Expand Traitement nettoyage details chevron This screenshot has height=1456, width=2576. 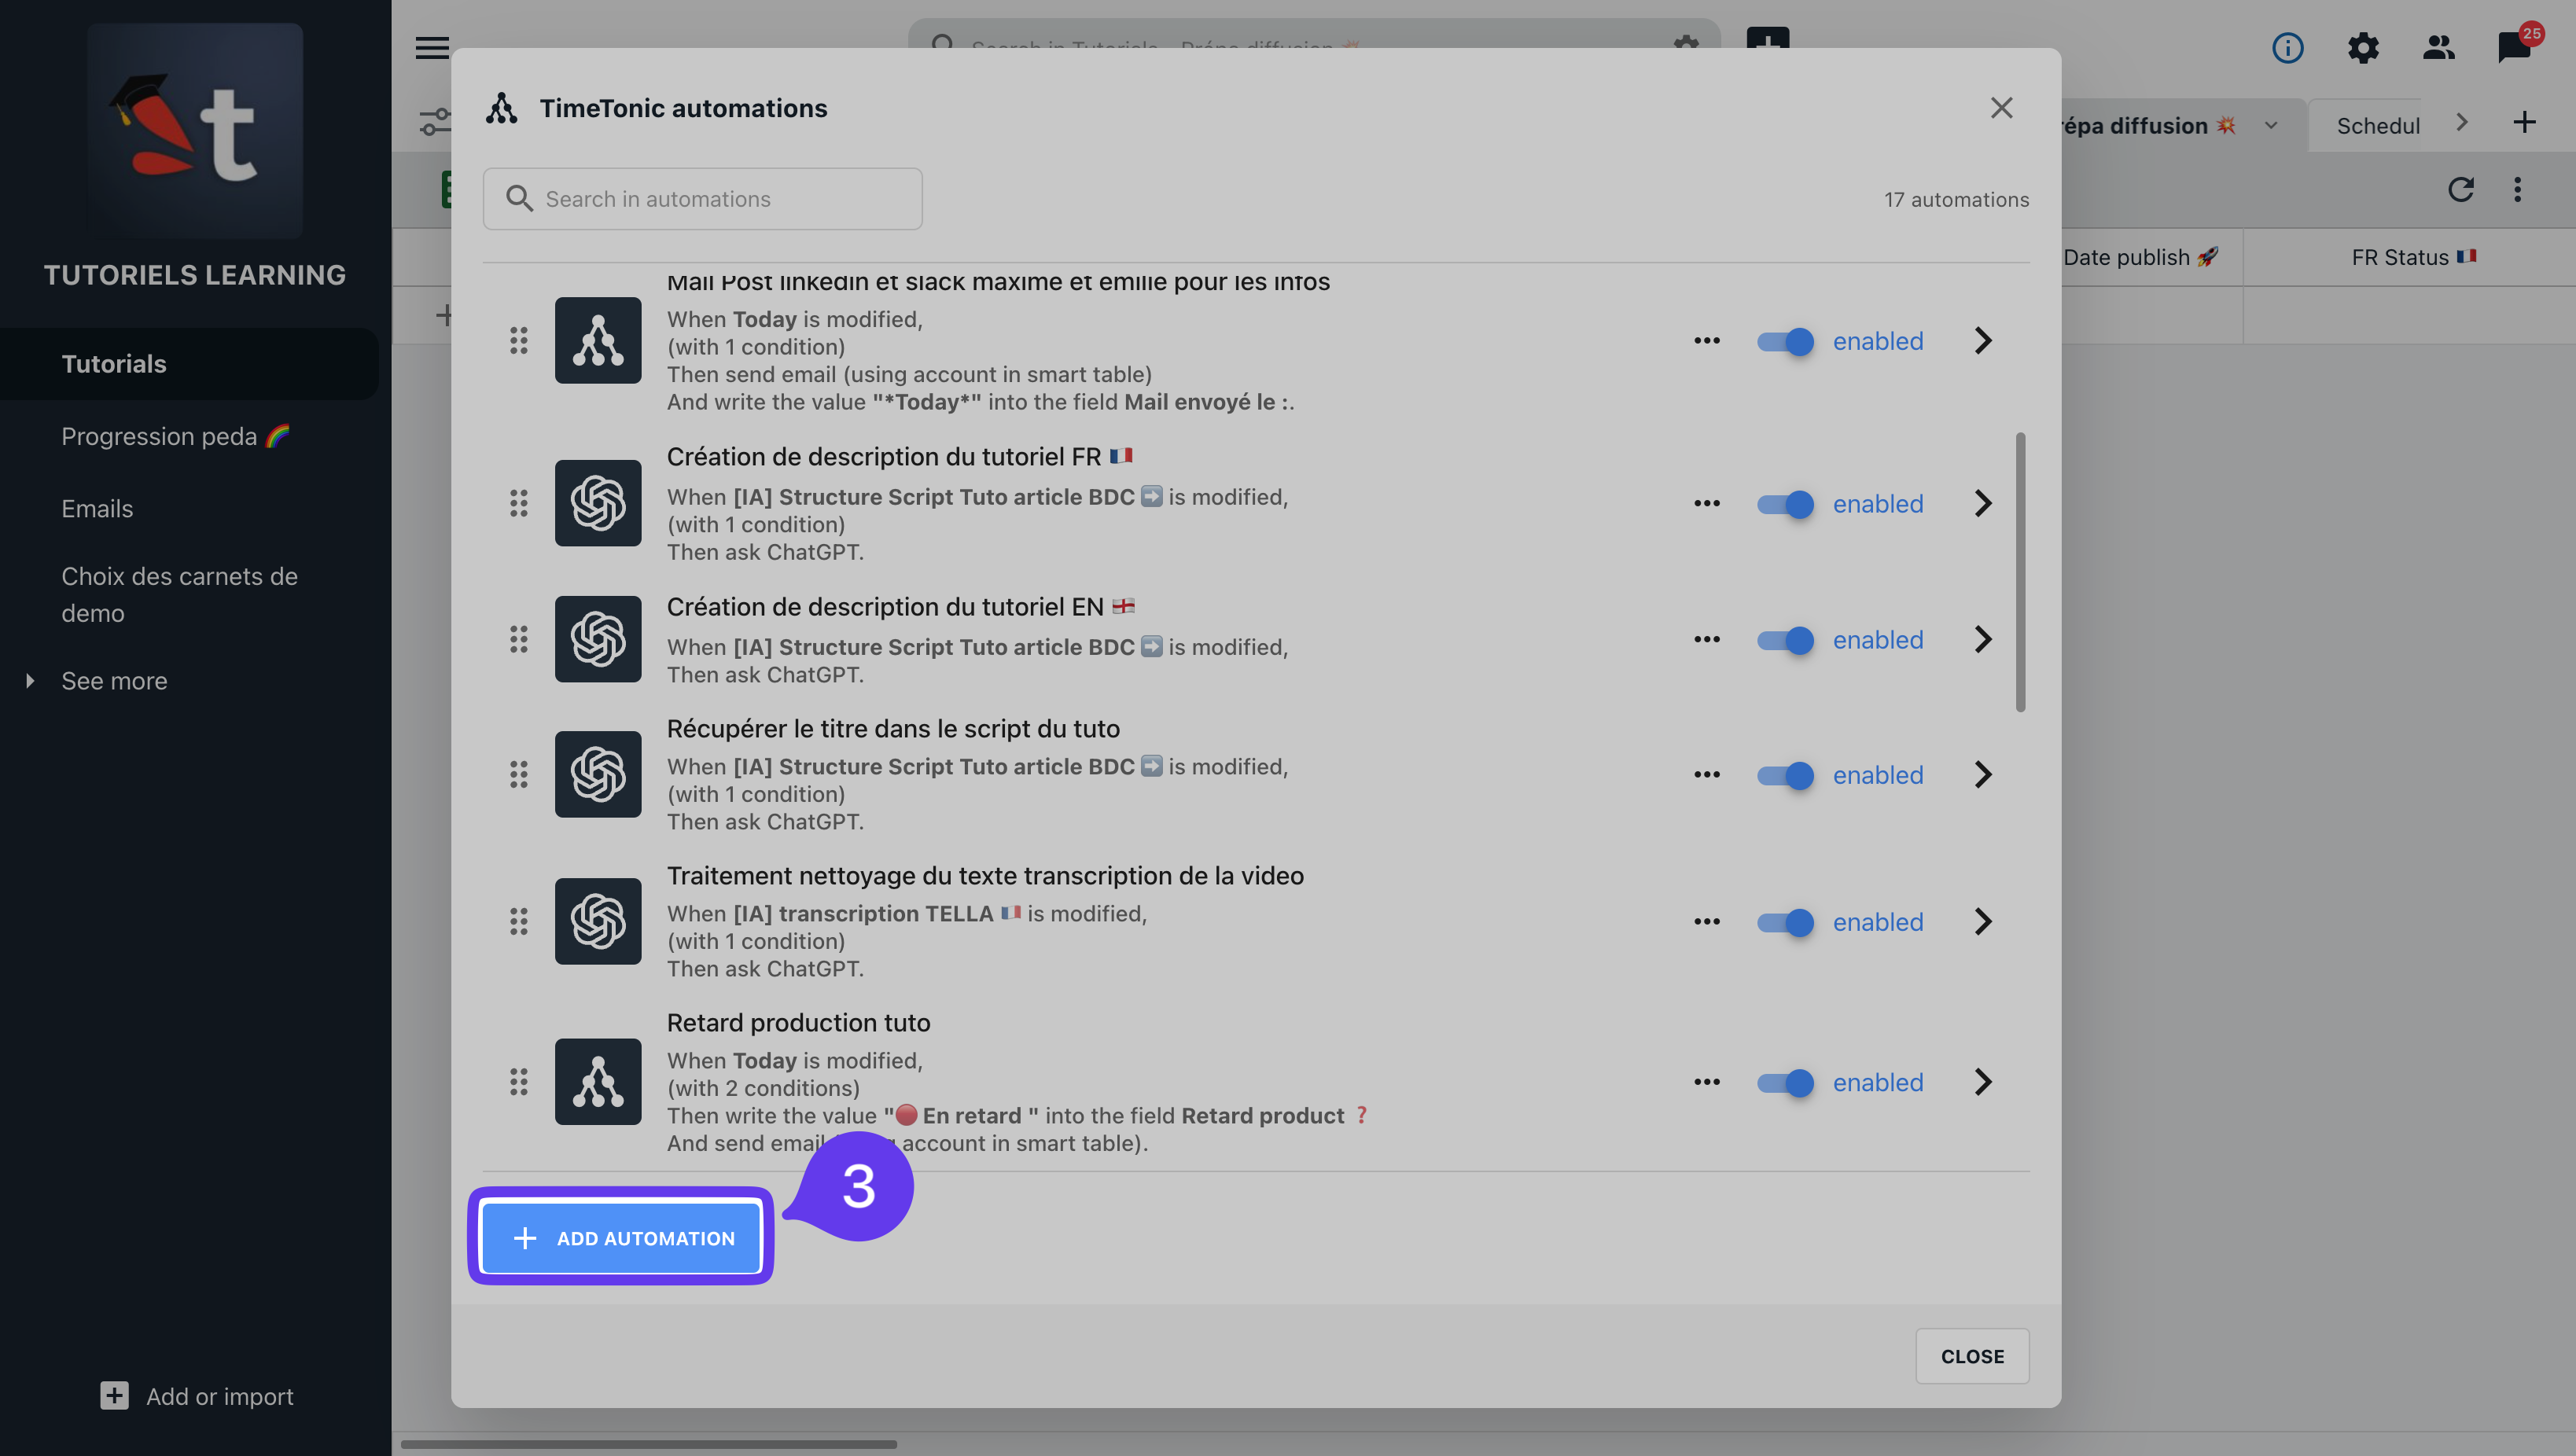[1983, 921]
